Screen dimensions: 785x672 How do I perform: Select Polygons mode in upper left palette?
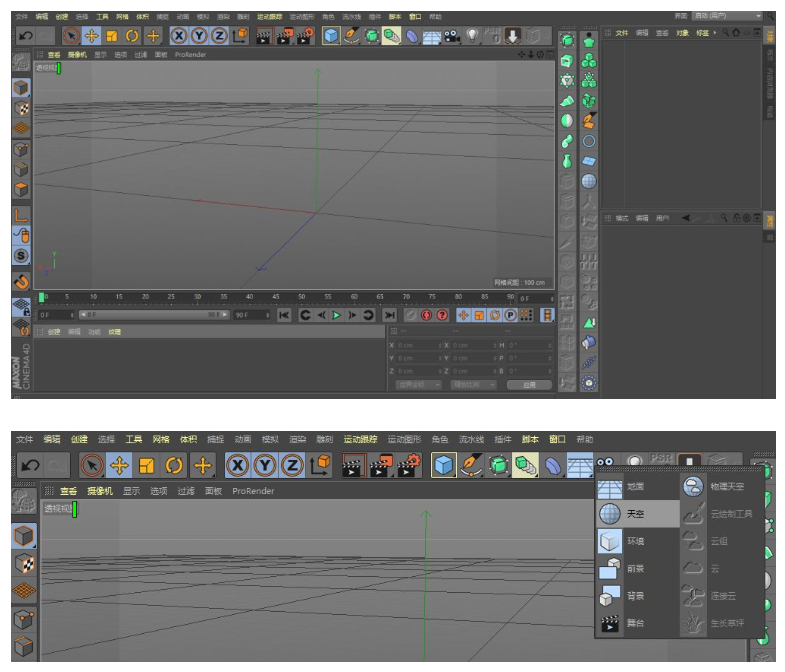coord(21,190)
